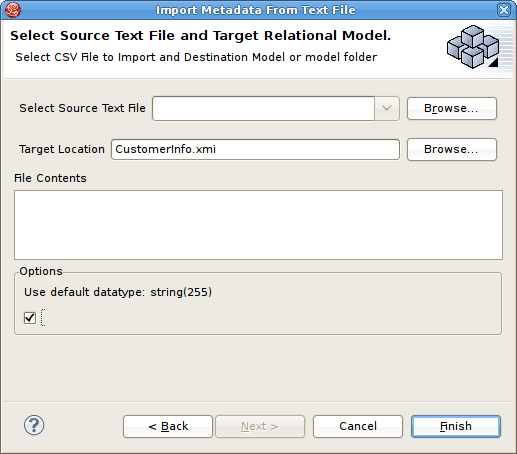This screenshot has height=454, width=517.
Task: Browse for the source text file
Action: pos(452,108)
